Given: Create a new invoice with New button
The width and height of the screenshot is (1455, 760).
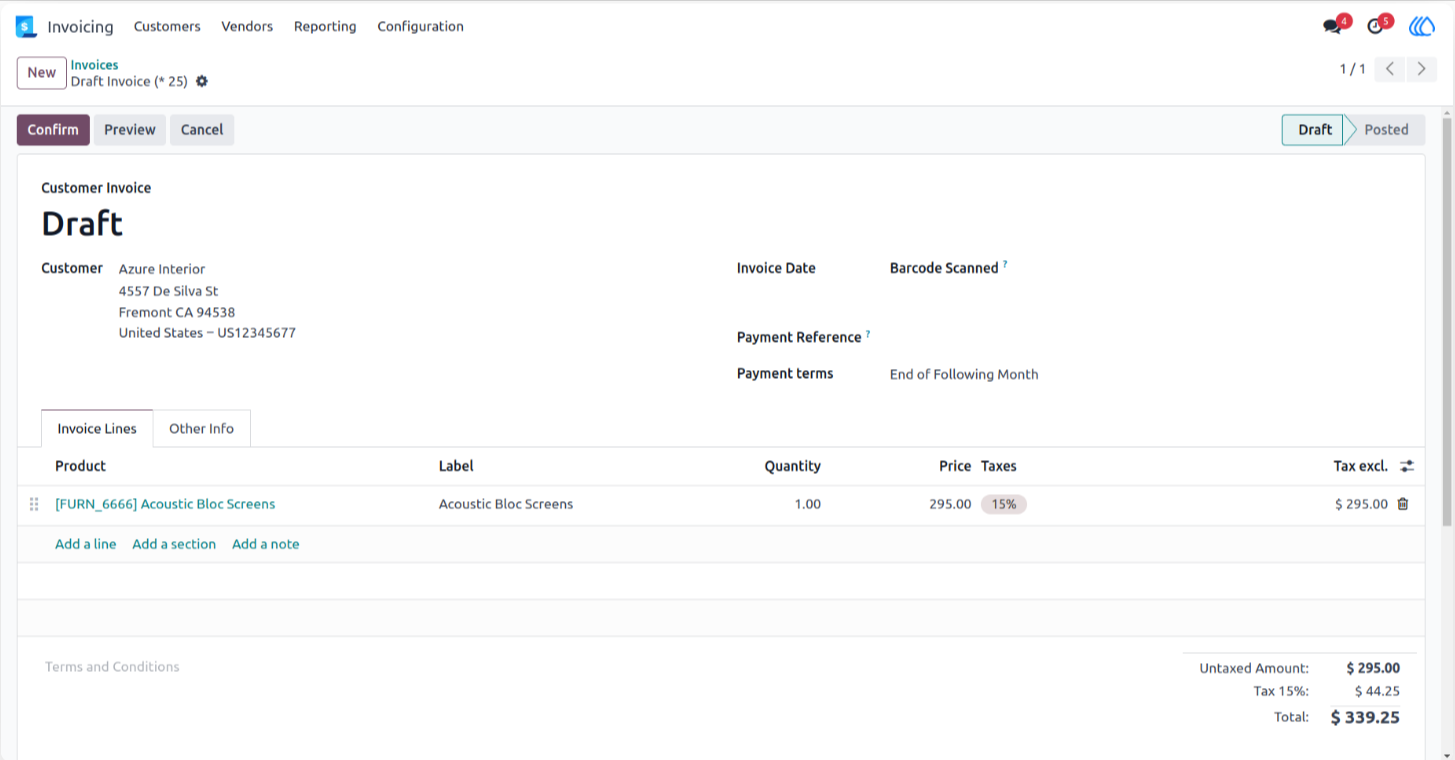Looking at the screenshot, I should tap(42, 73).
